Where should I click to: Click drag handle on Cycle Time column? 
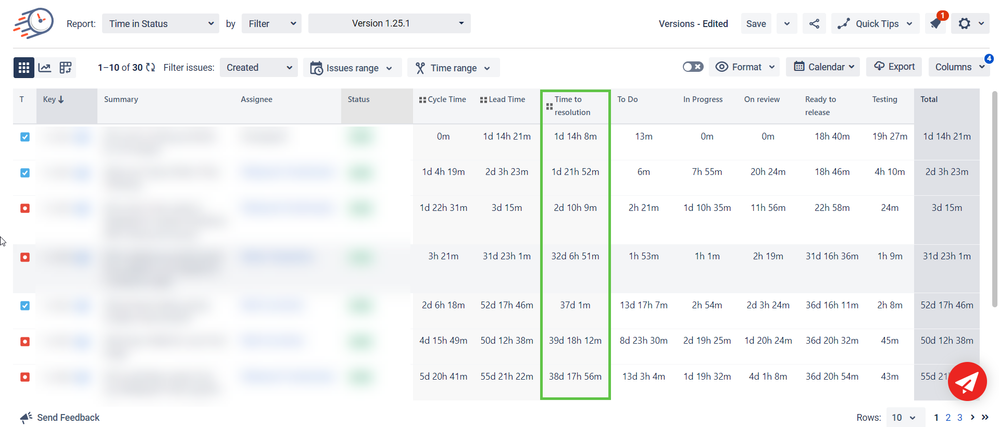[x=422, y=100]
